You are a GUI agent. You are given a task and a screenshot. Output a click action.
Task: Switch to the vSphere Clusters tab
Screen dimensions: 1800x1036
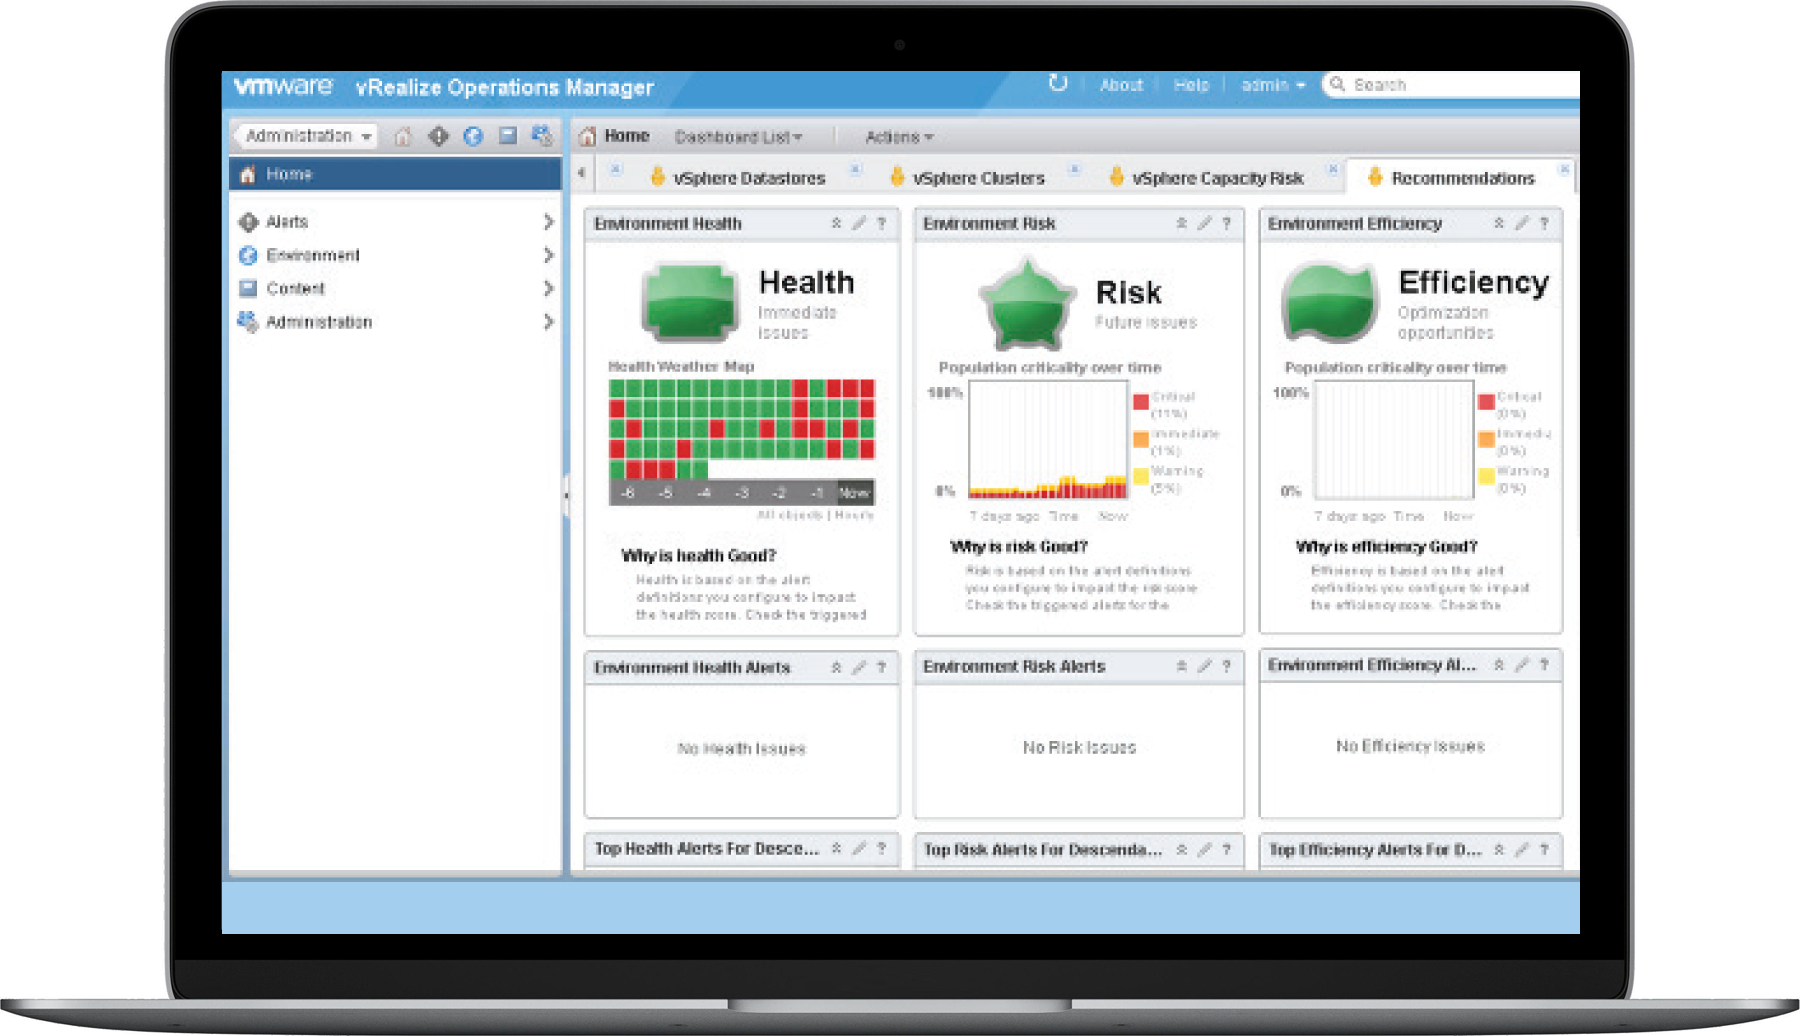(x=967, y=178)
